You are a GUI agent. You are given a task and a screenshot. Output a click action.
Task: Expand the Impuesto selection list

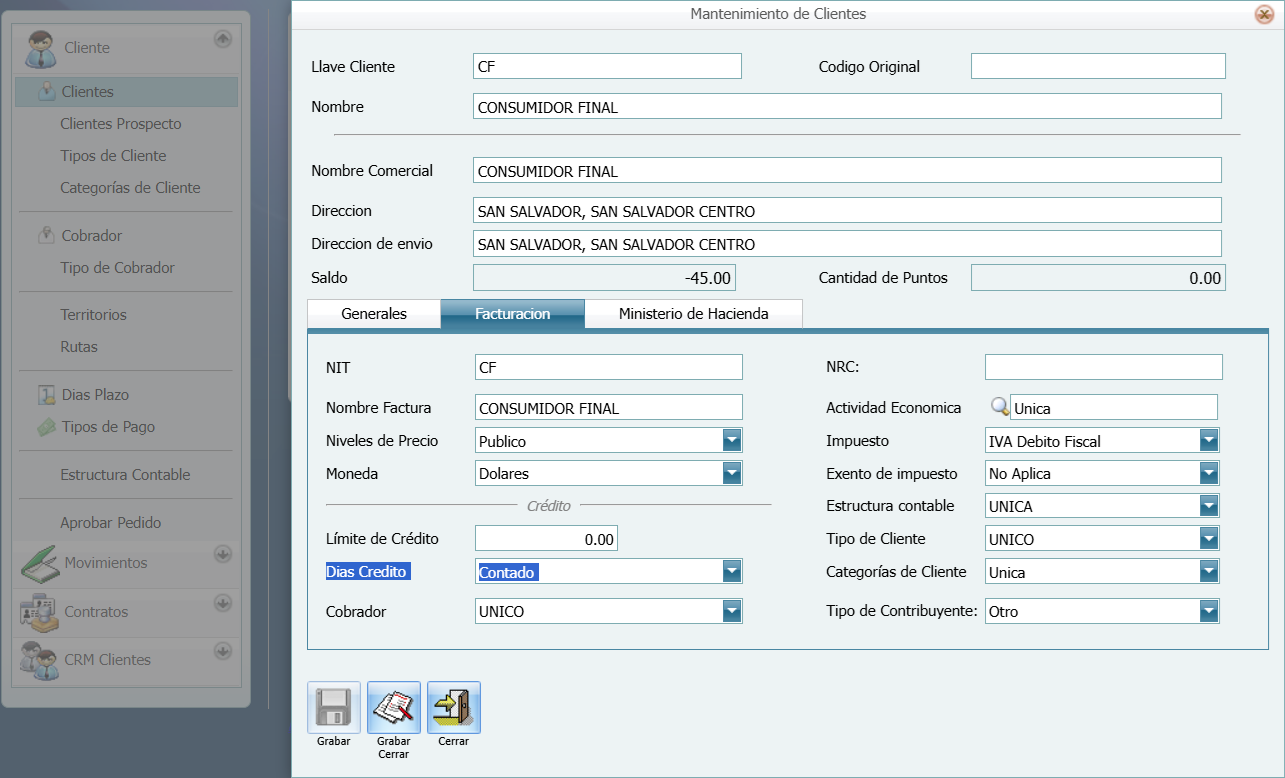click(x=1209, y=440)
